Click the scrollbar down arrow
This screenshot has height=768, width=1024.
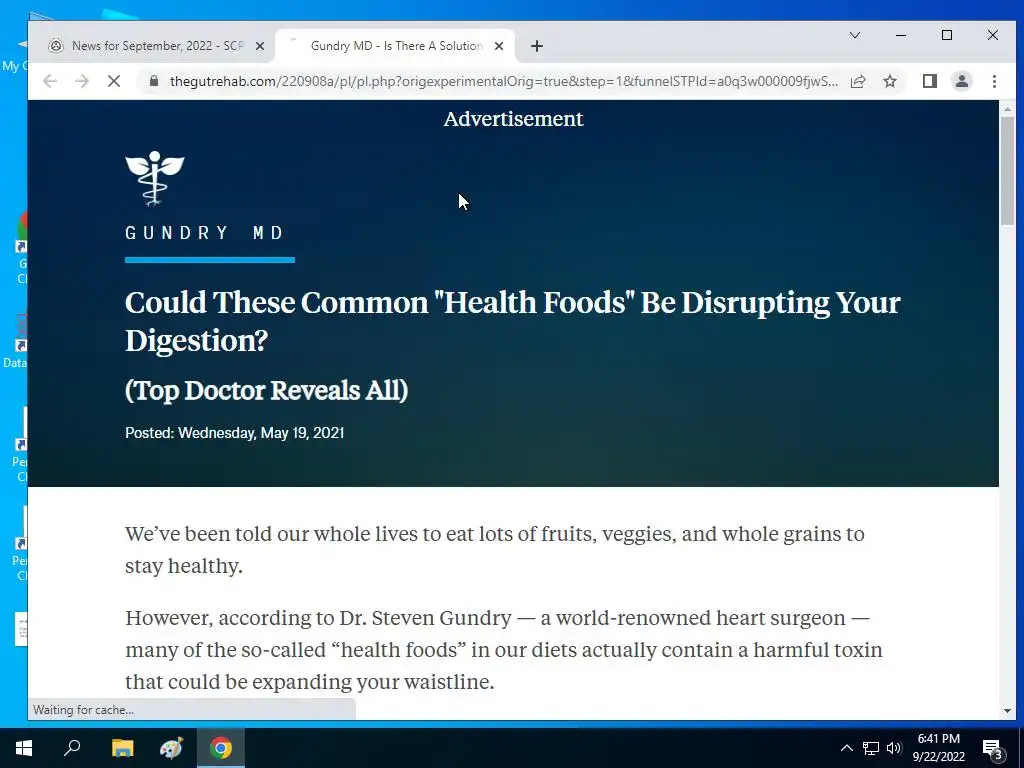pyautogui.click(x=1007, y=711)
